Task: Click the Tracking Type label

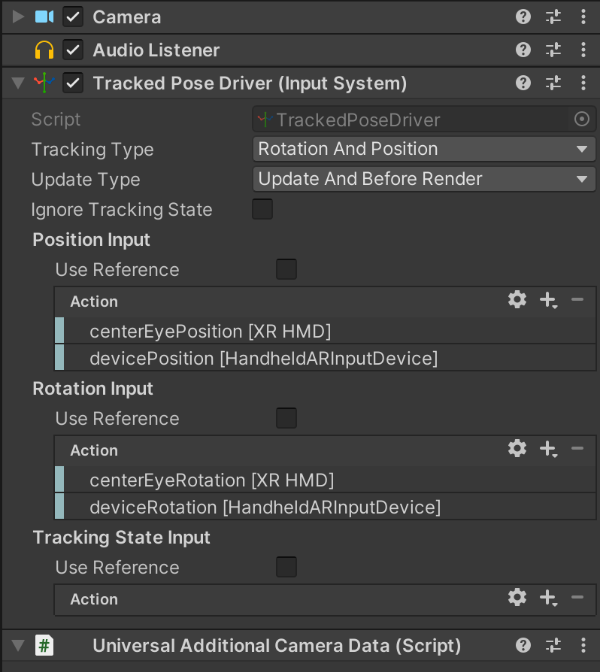Action: pyautogui.click(x=93, y=150)
